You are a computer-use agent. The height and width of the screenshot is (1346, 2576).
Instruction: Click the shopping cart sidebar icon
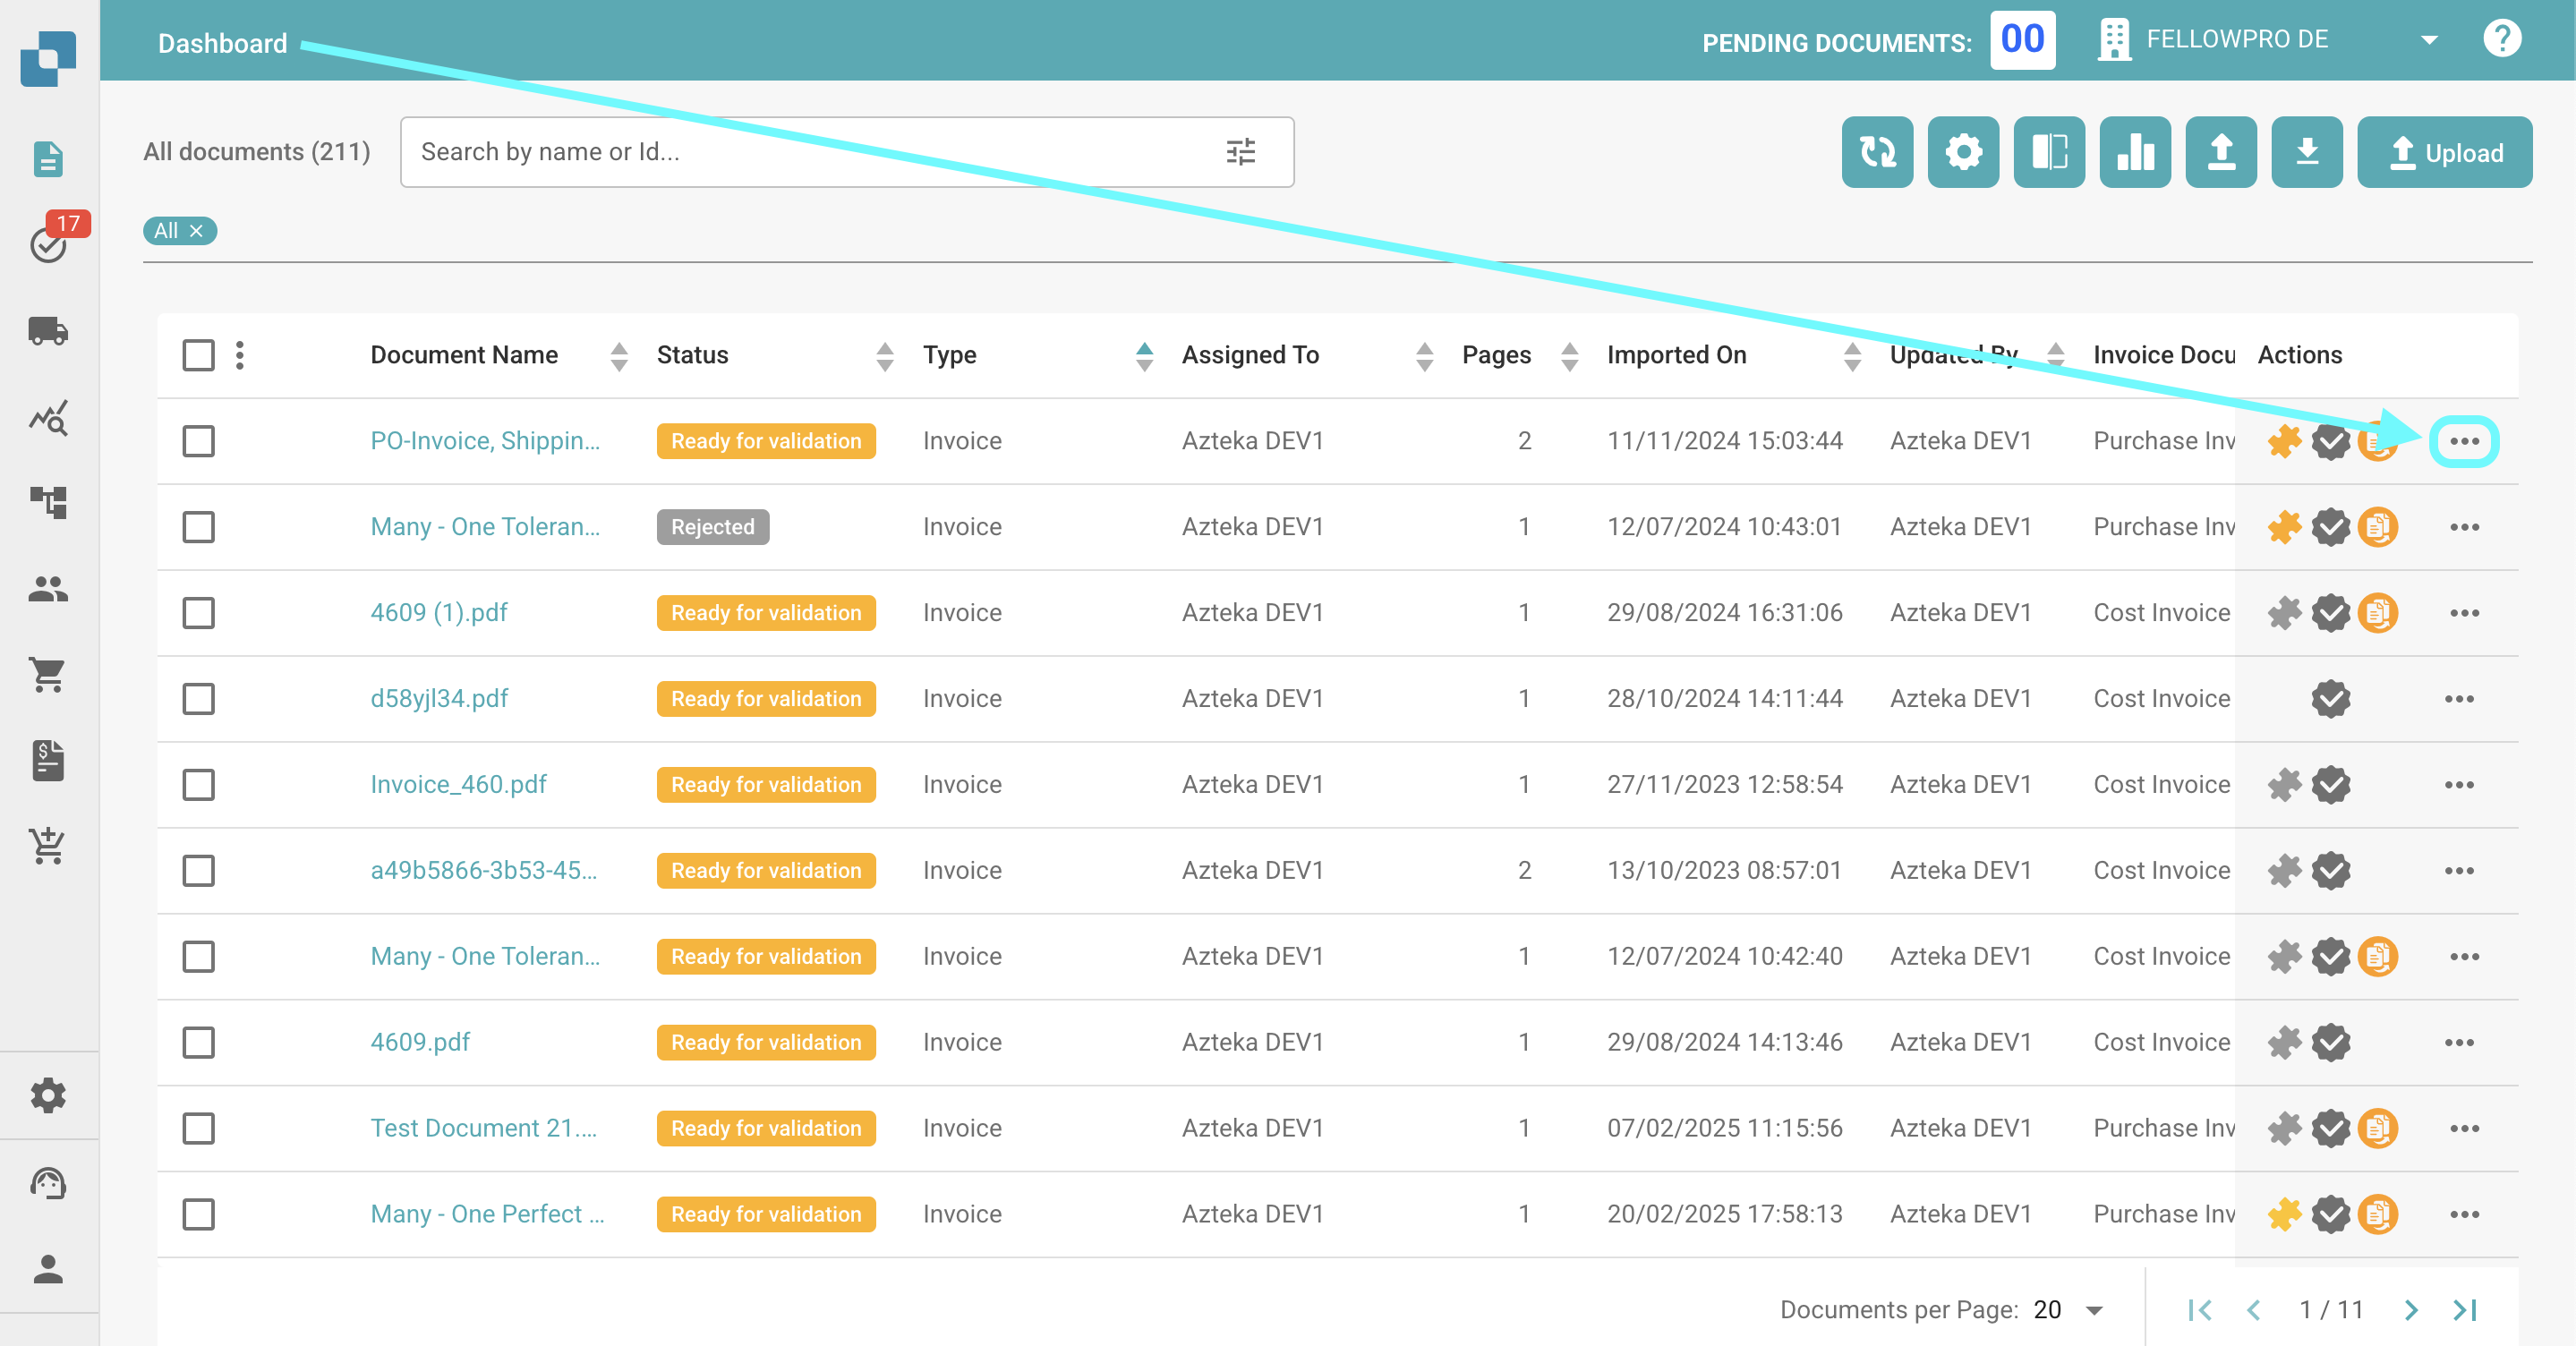coord(48,675)
